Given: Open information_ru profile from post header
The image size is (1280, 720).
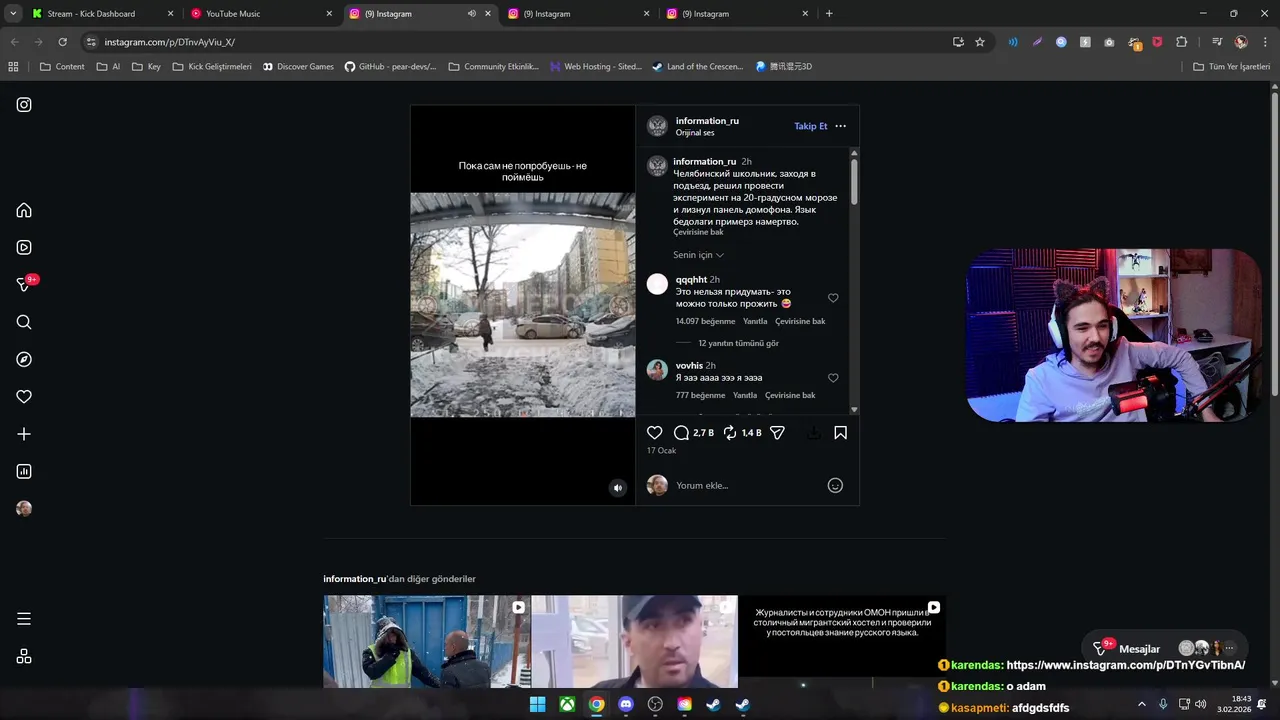Looking at the screenshot, I should [x=707, y=121].
